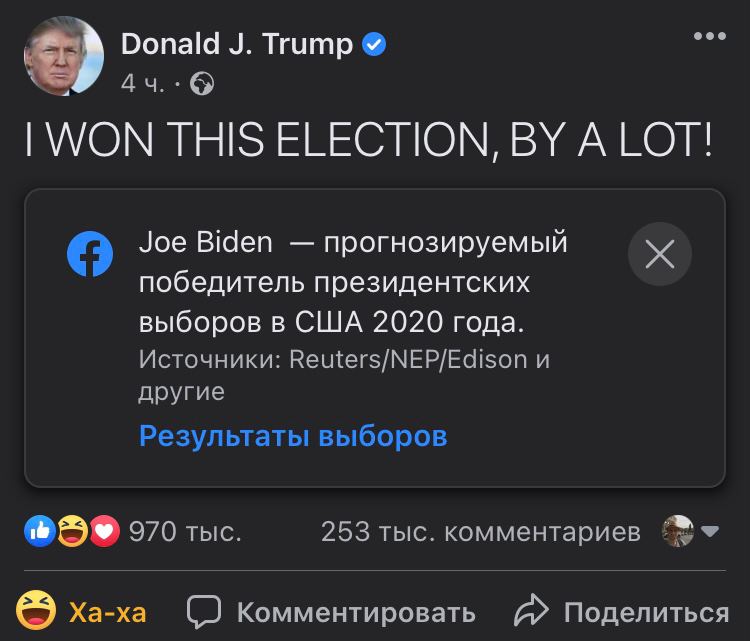Viewport: 750px width, 641px height.
Task: Click the blue like reaction icon
Action: (40, 531)
